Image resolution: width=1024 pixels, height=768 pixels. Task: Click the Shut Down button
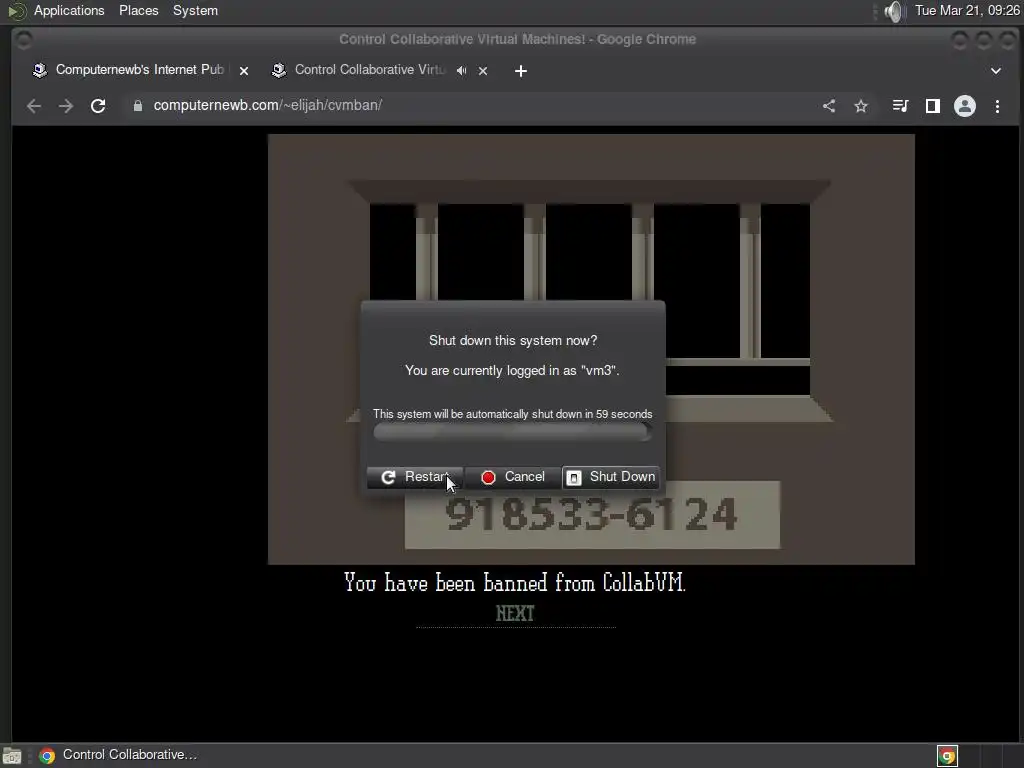(611, 477)
